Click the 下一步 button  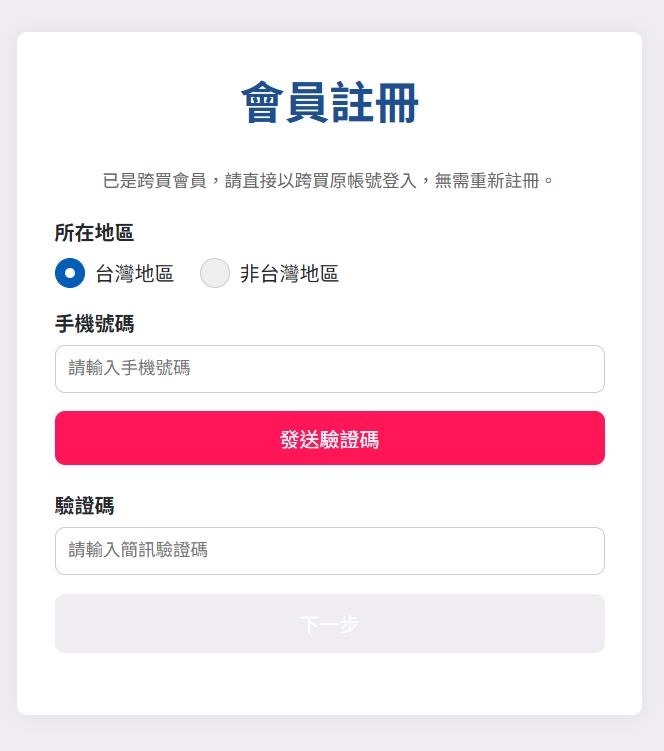click(x=330, y=624)
